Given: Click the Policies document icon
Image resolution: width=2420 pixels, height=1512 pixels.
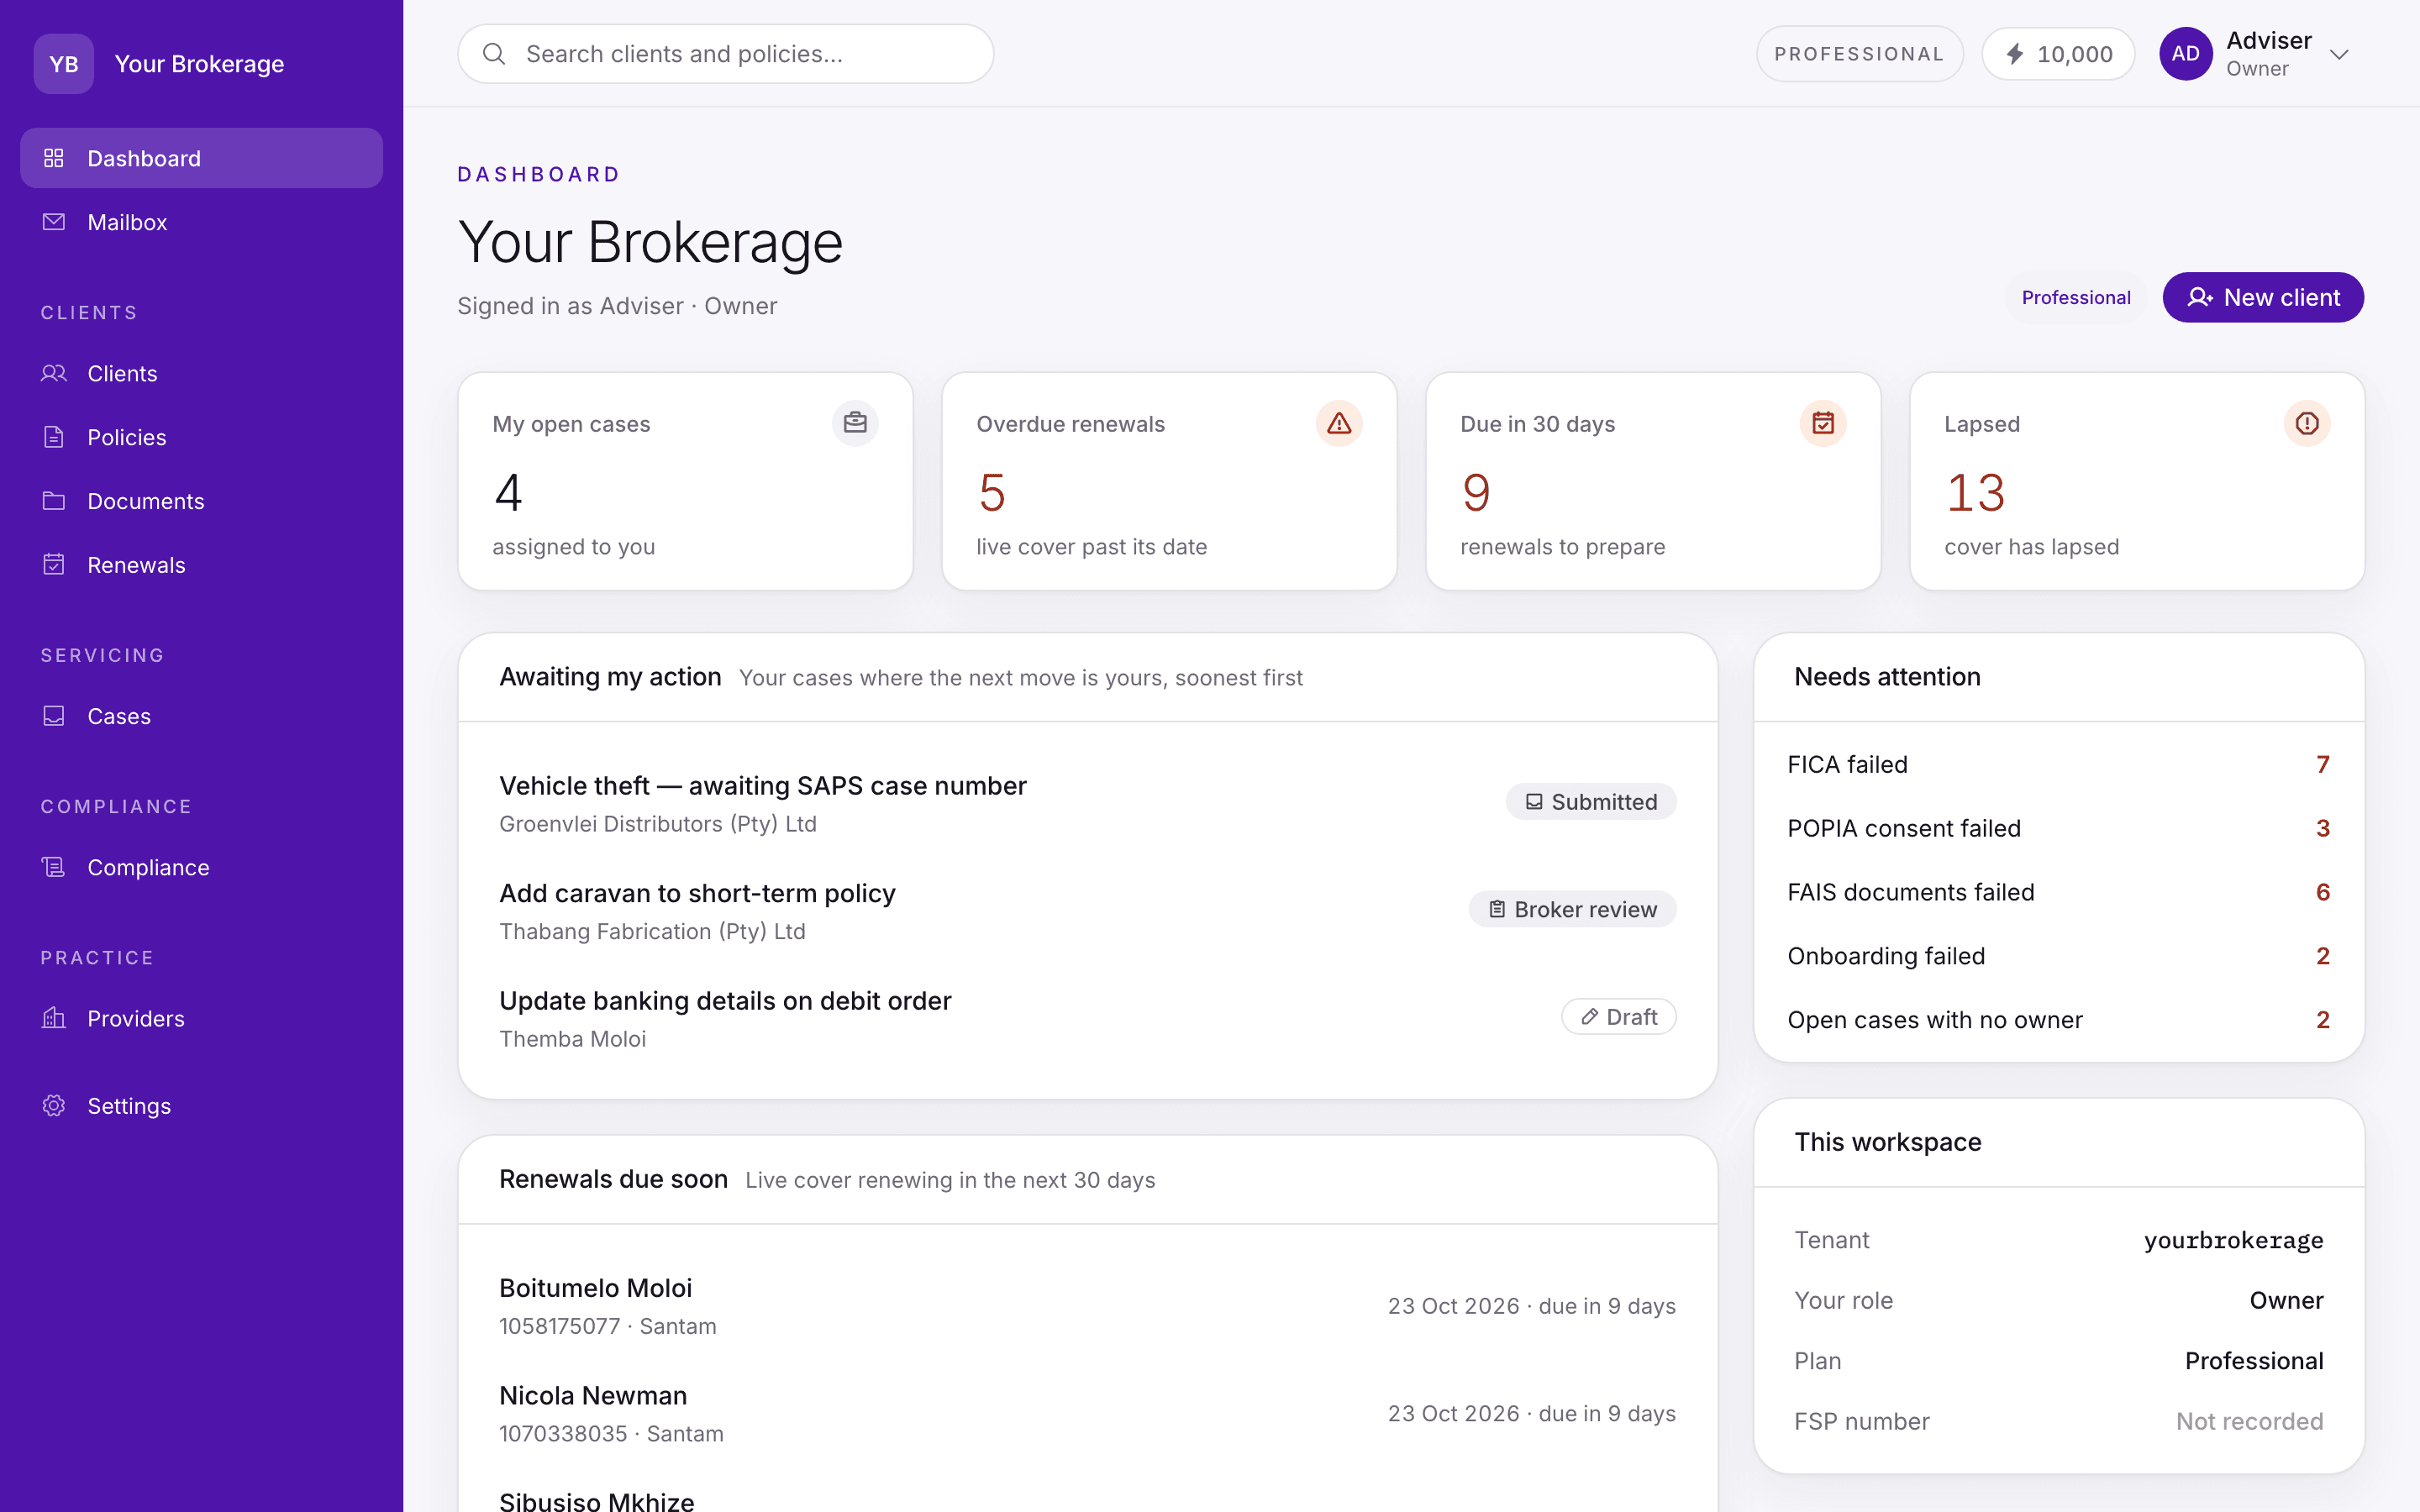Looking at the screenshot, I should pyautogui.click(x=54, y=437).
